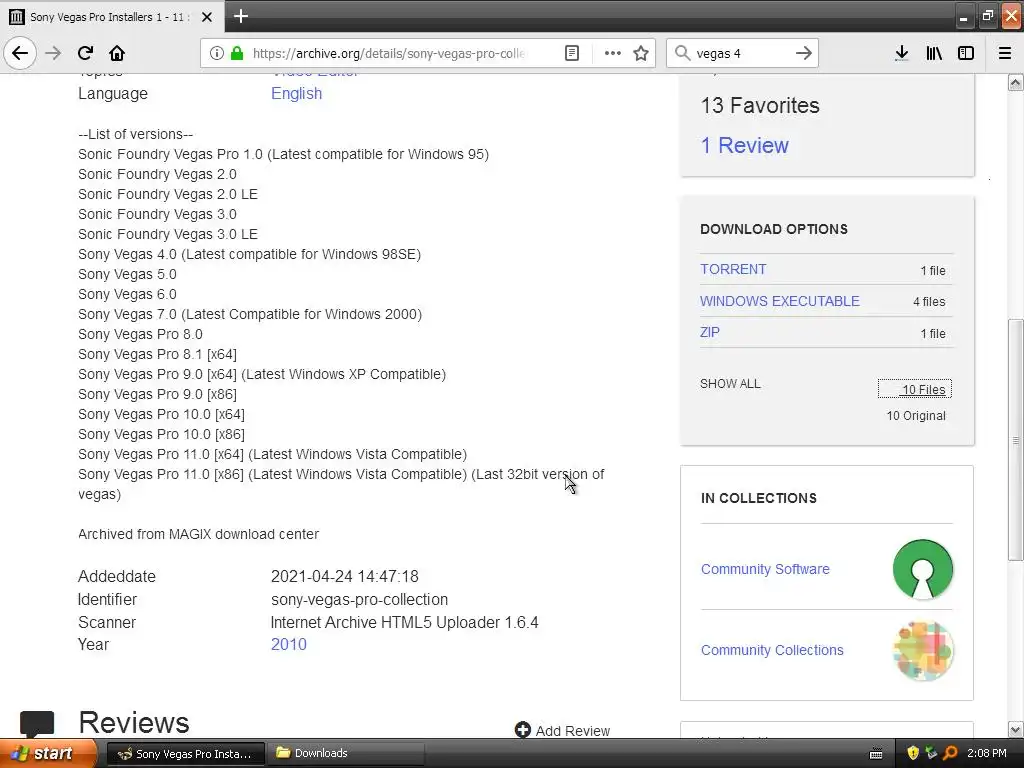Click the page scrollbar down arrow

(x=1015, y=729)
